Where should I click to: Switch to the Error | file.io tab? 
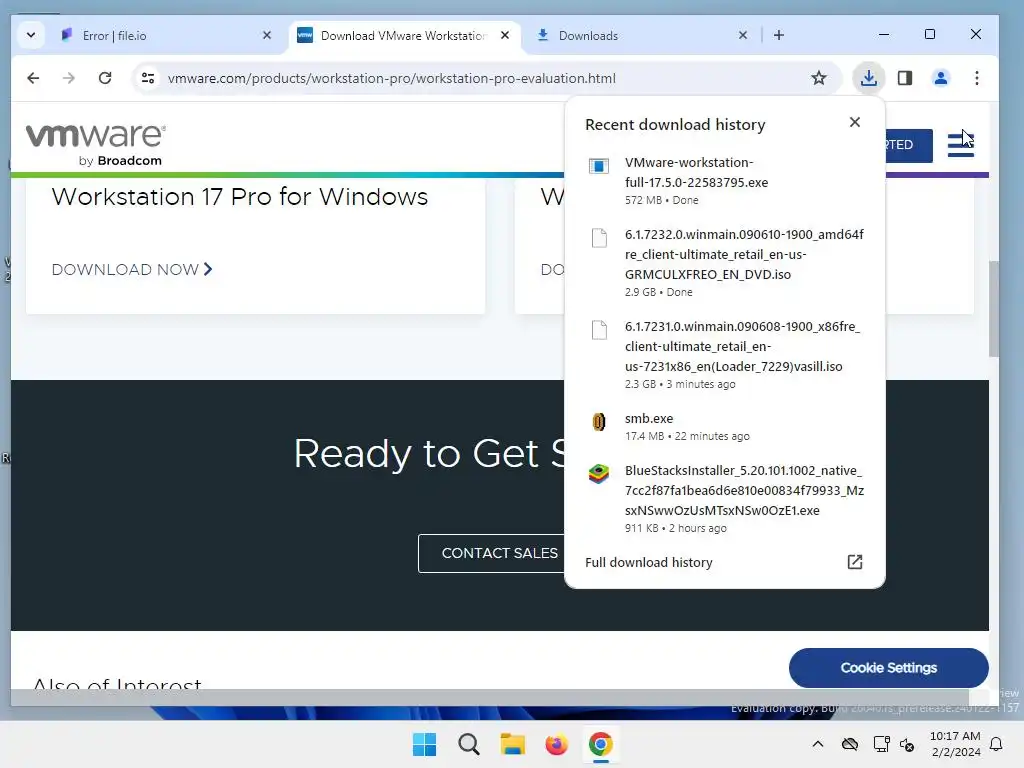(x=165, y=35)
